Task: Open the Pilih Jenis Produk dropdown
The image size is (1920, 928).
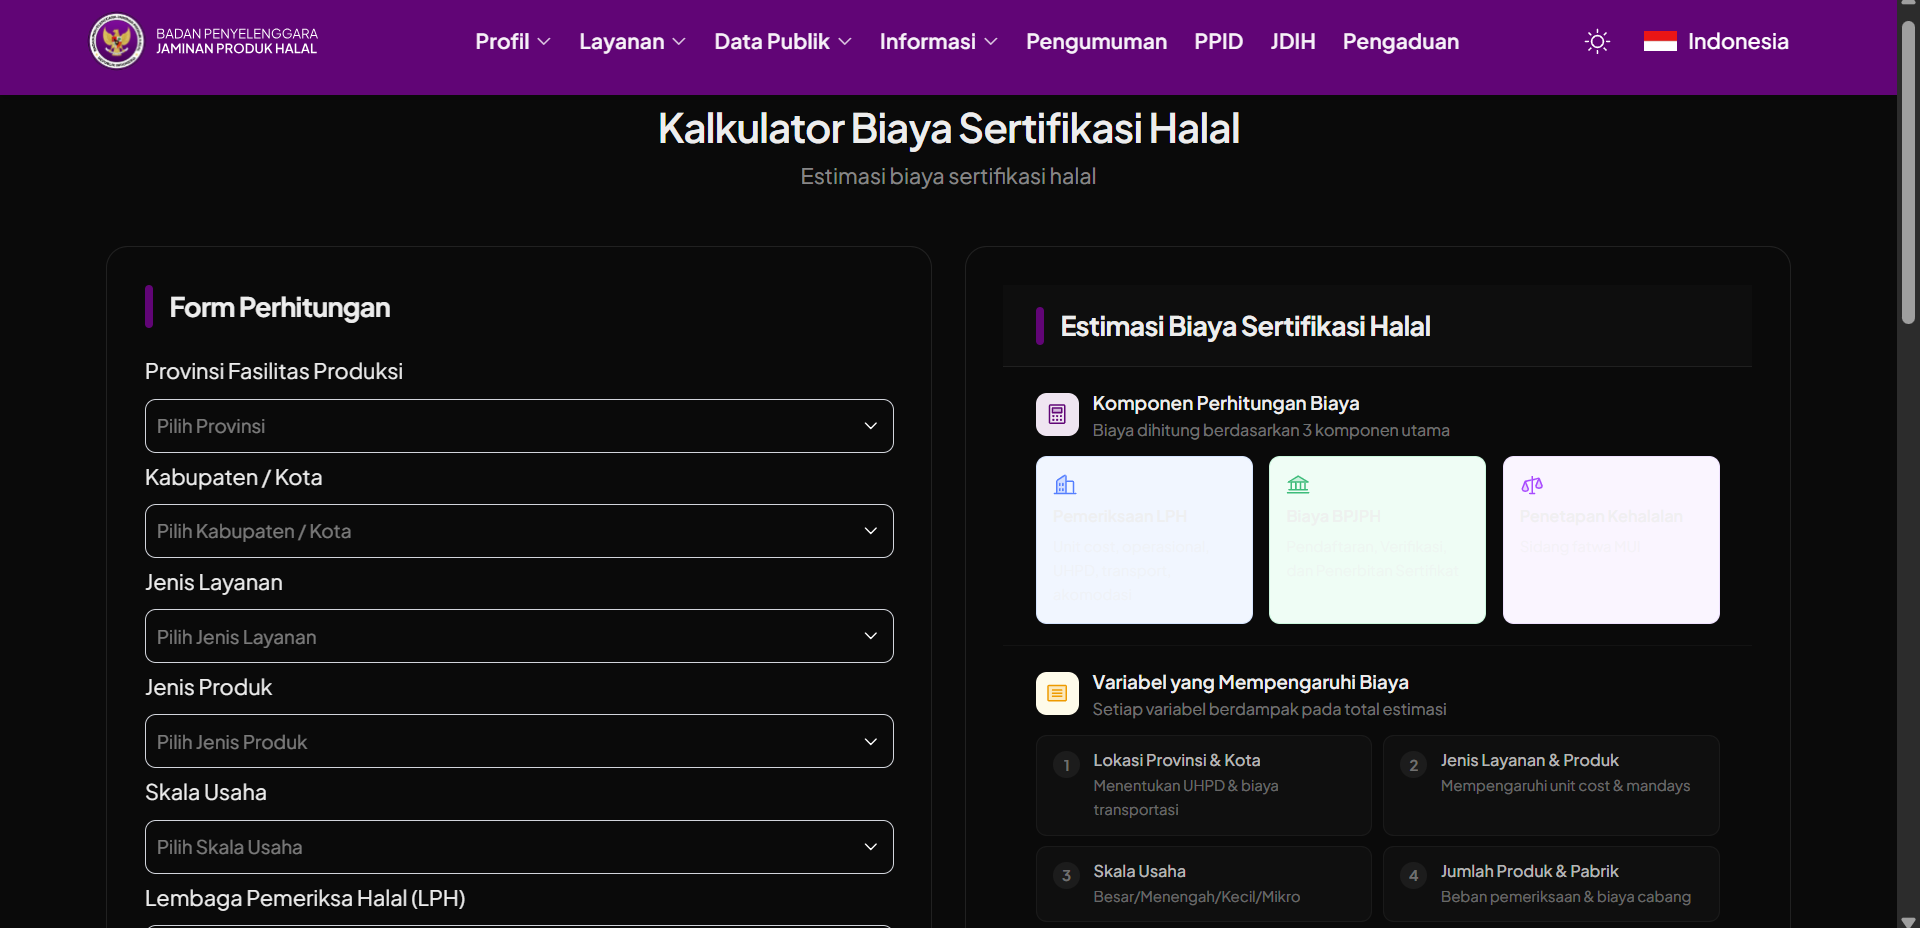Action: (x=519, y=741)
